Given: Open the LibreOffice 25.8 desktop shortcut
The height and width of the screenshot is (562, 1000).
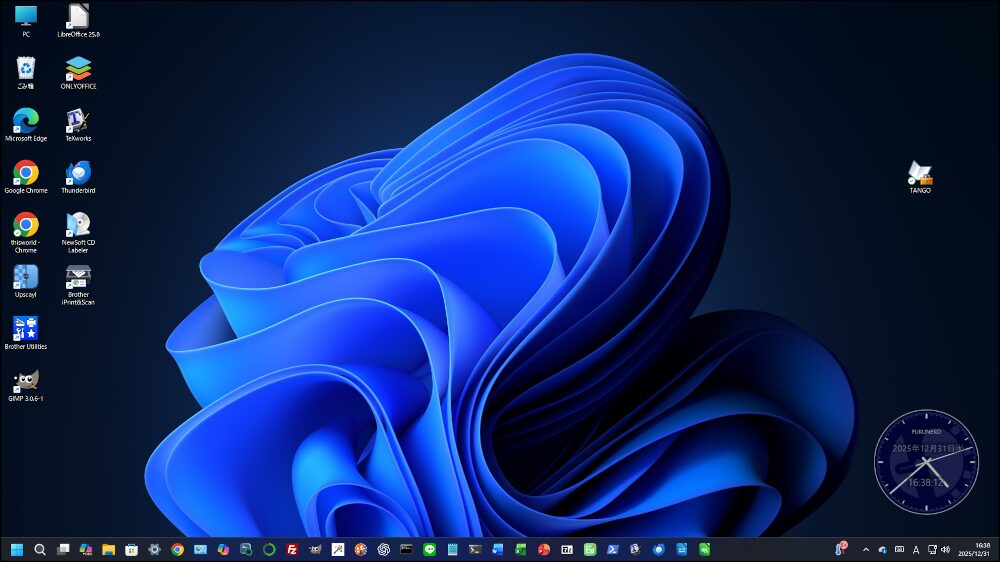Looking at the screenshot, I should [x=78, y=17].
